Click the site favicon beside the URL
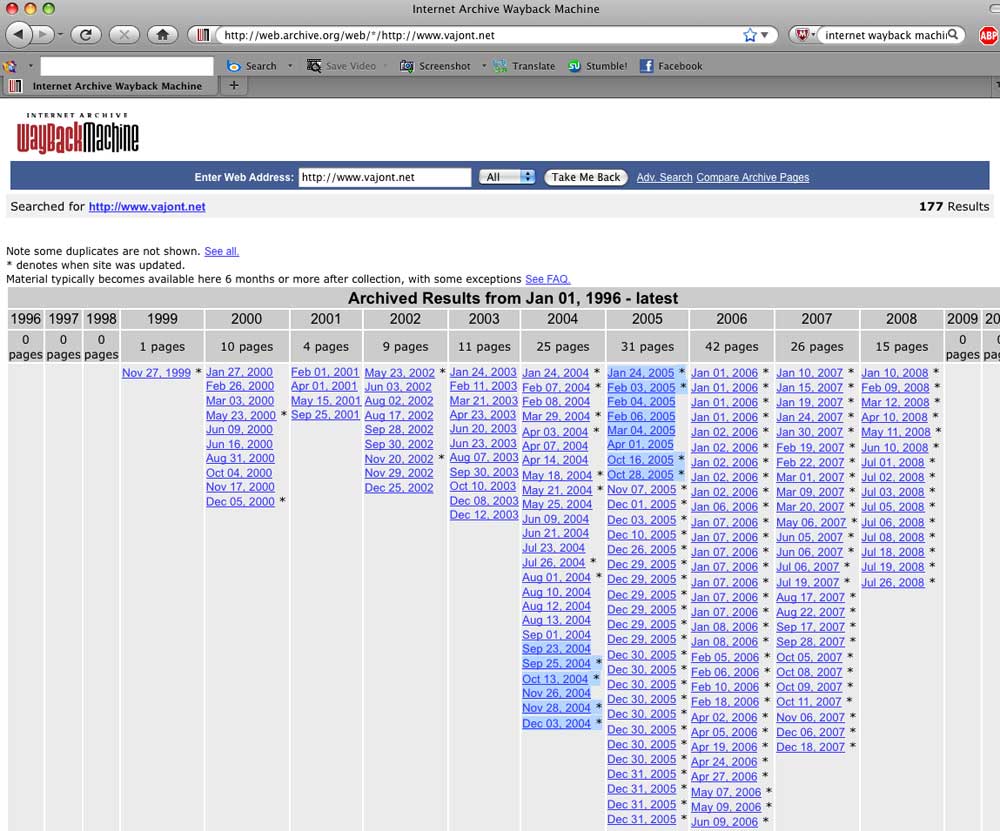The height and width of the screenshot is (831, 1000). [203, 35]
